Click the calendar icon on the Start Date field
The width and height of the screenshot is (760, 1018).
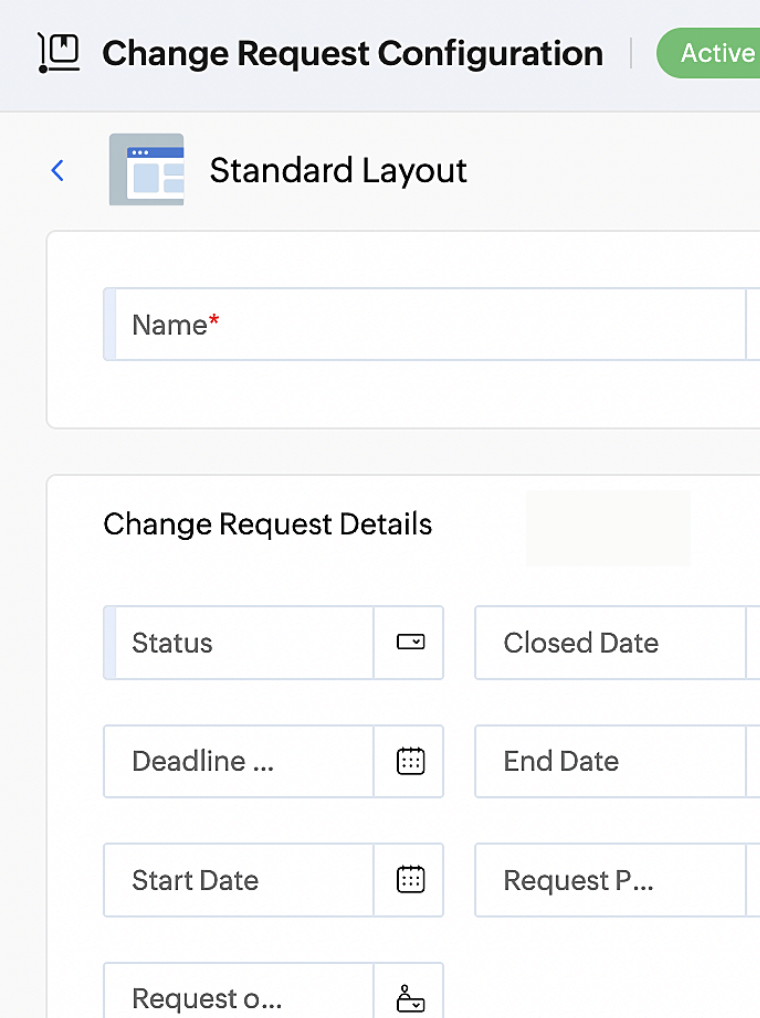[410, 880]
